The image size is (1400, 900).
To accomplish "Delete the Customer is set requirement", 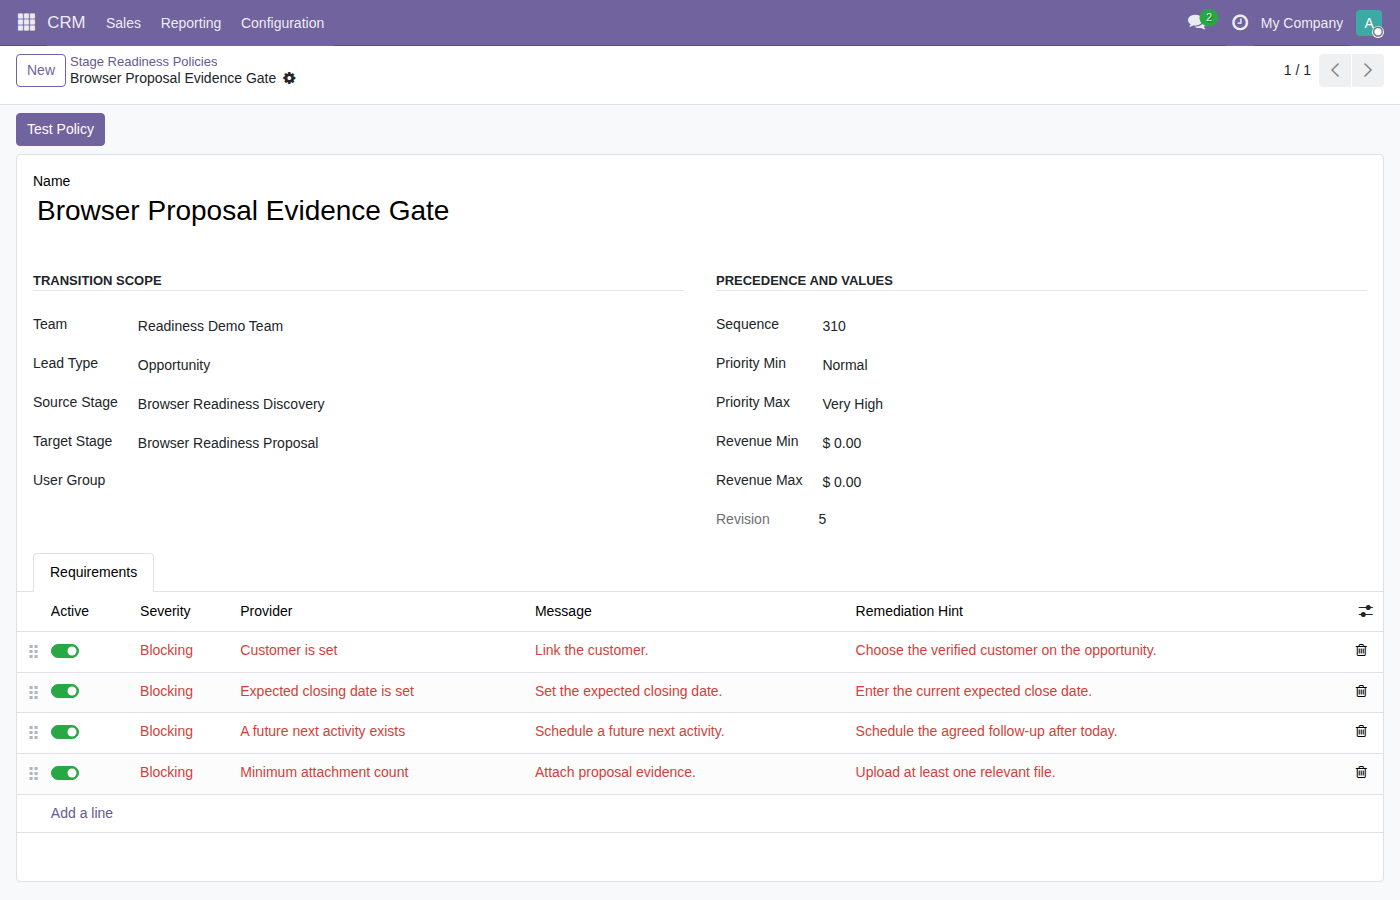I will [1361, 650].
